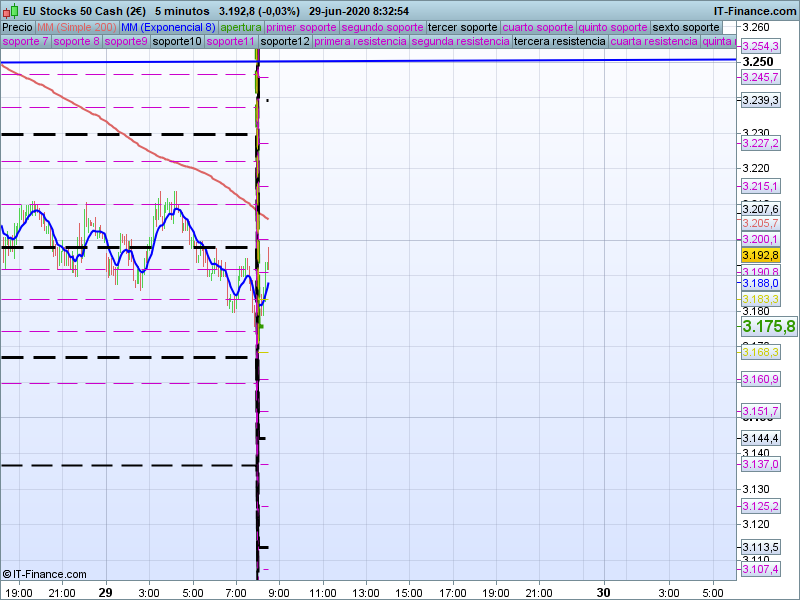800x600 pixels.
Task: Click the tercer soporte legend label
Action: click(462, 27)
